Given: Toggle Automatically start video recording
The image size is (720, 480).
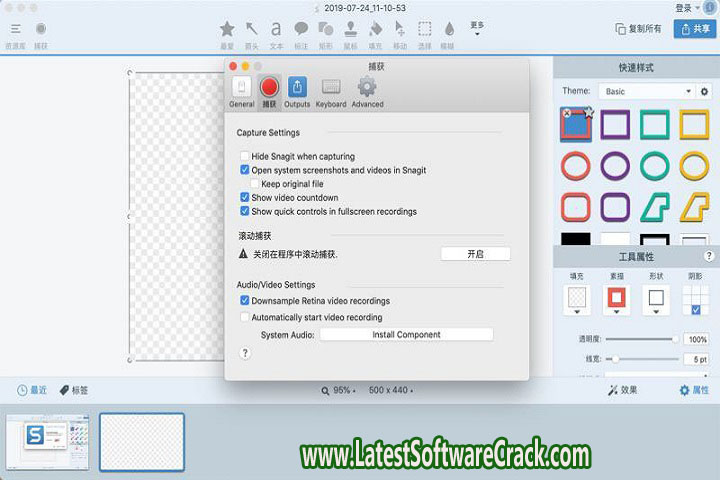Looking at the screenshot, I should [245, 317].
